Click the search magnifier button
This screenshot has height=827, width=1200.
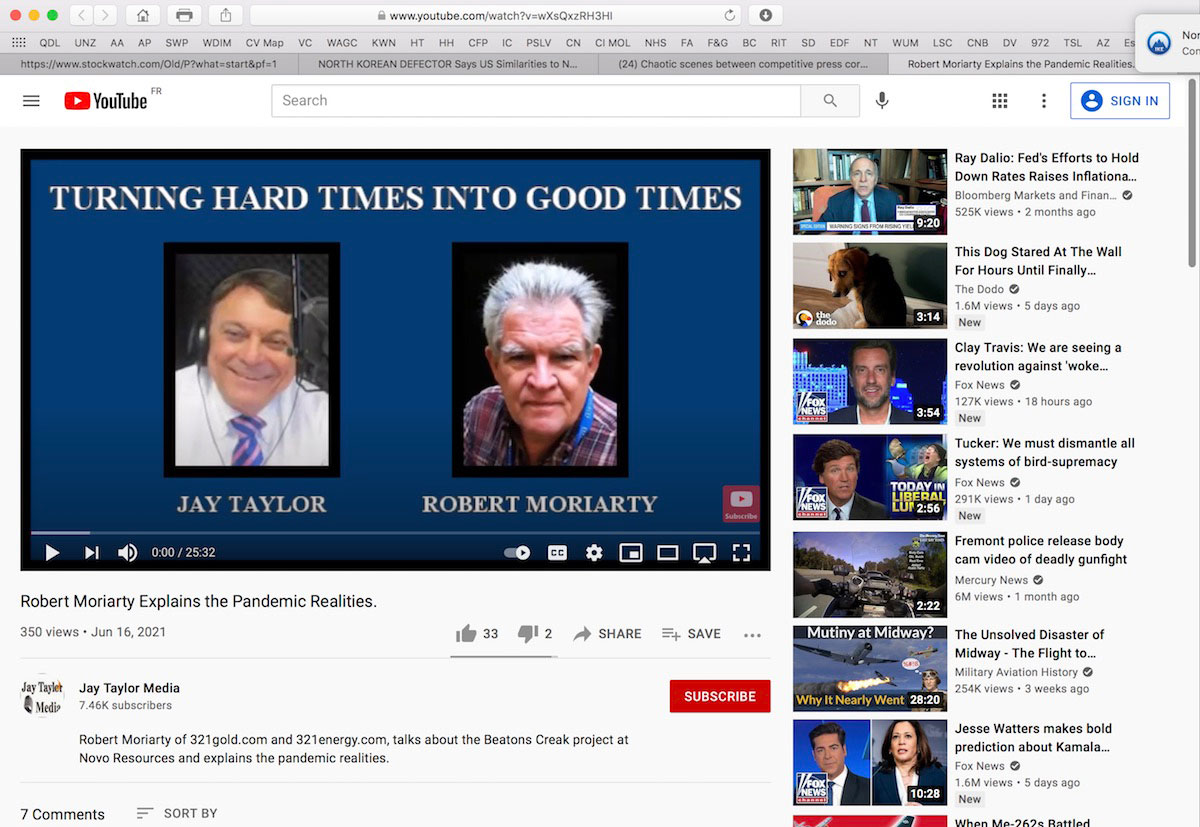pyautogui.click(x=830, y=101)
